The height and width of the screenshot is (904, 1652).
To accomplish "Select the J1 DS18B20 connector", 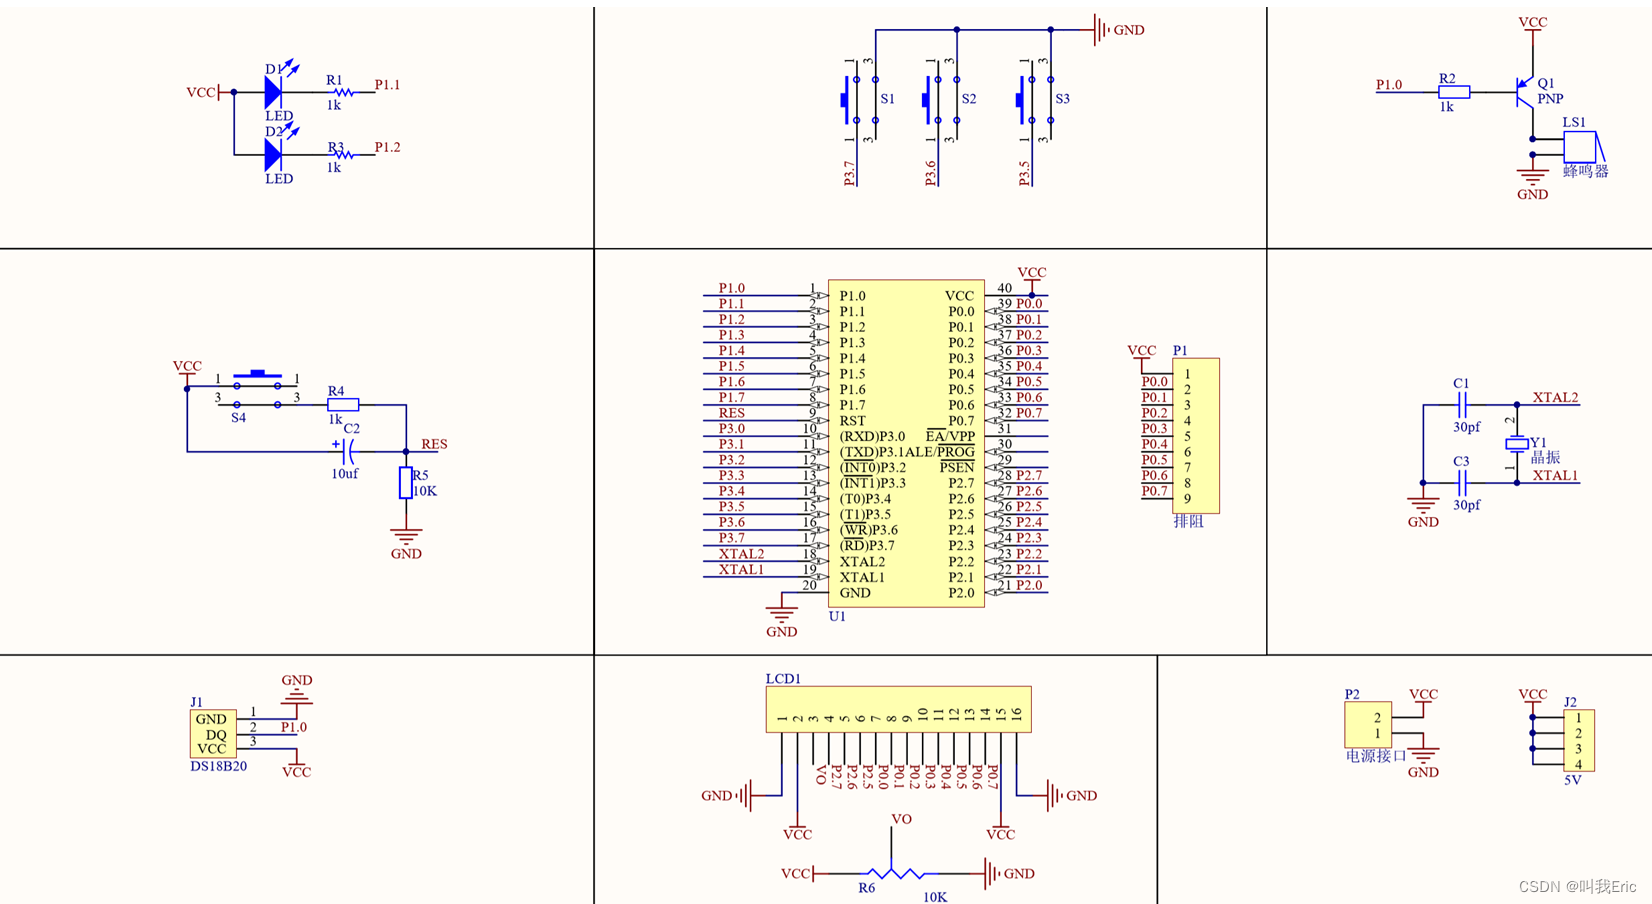I will tap(213, 733).
